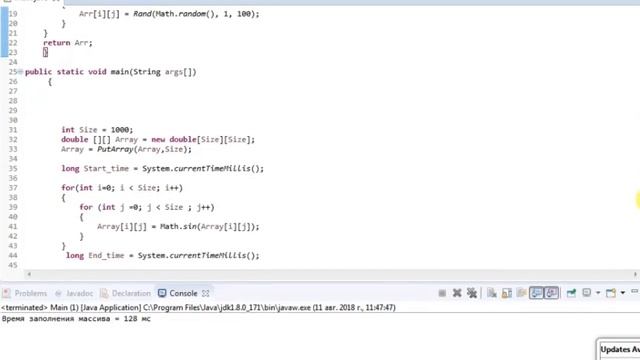This screenshot has height=360, width=640.
Task: Toggle Show Console When Standard Error Changes
Action: pyautogui.click(x=551, y=293)
